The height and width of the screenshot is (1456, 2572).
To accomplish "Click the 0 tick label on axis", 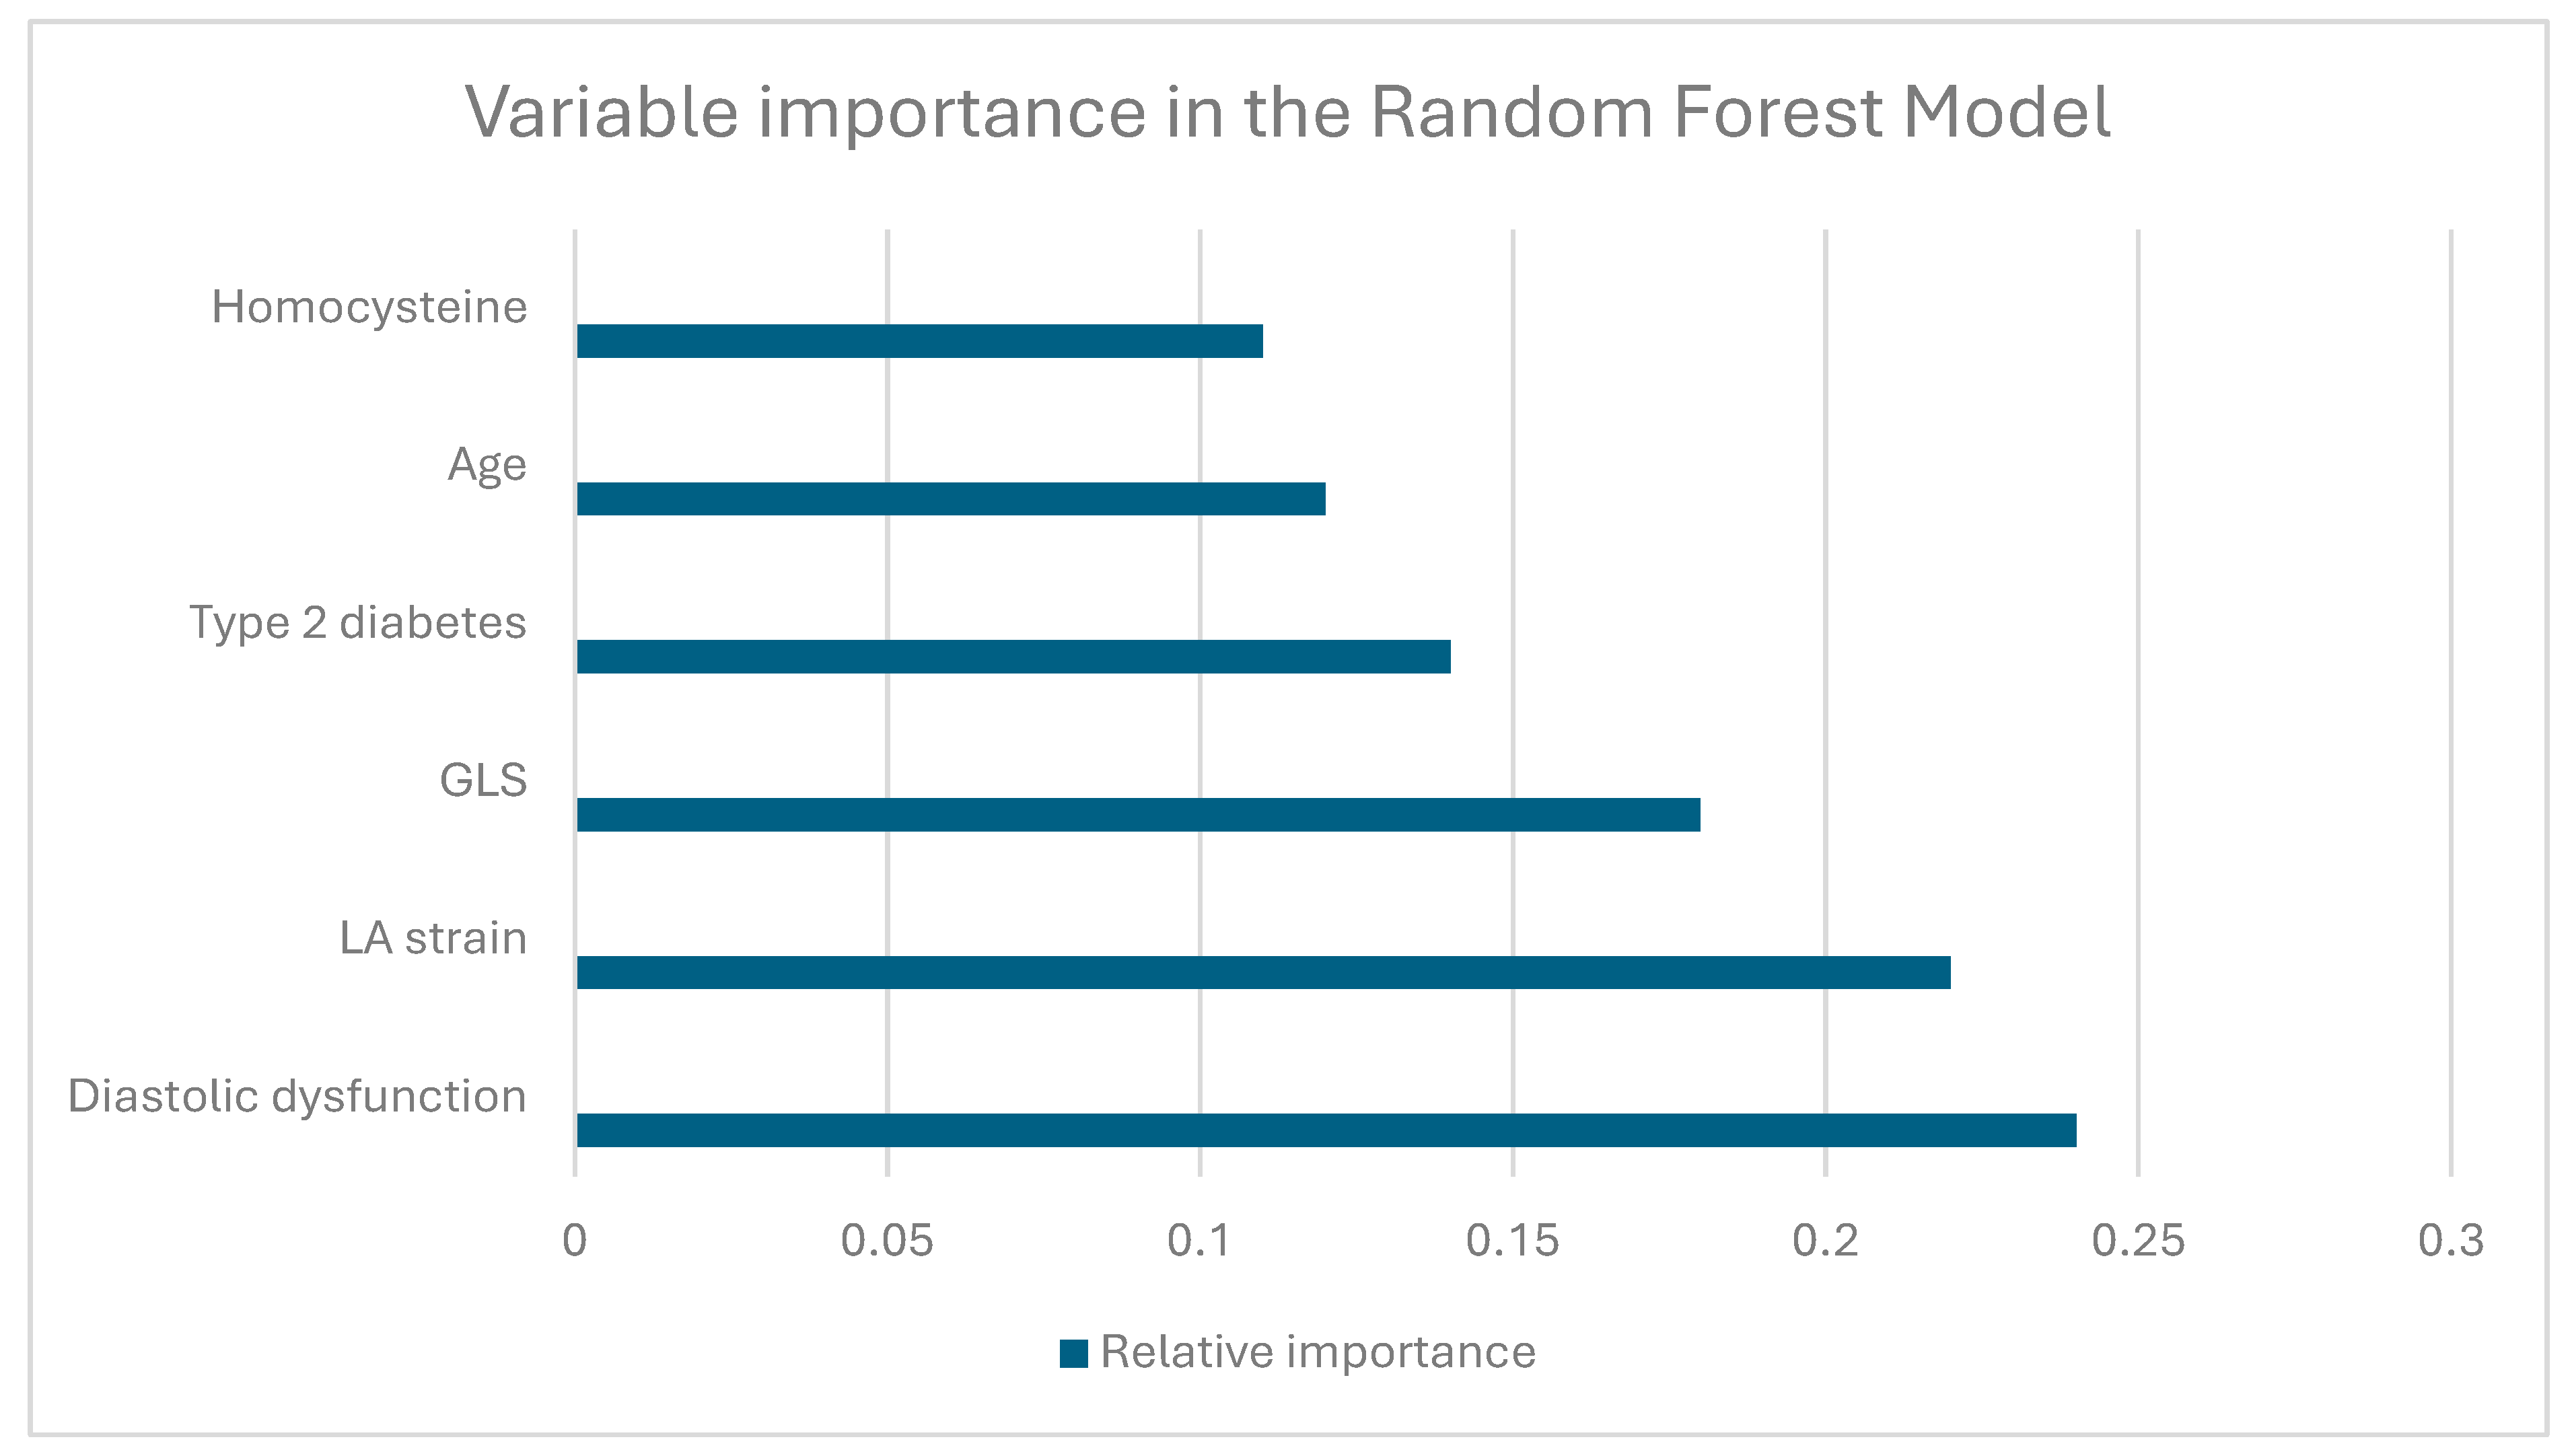I will pos(574,1241).
